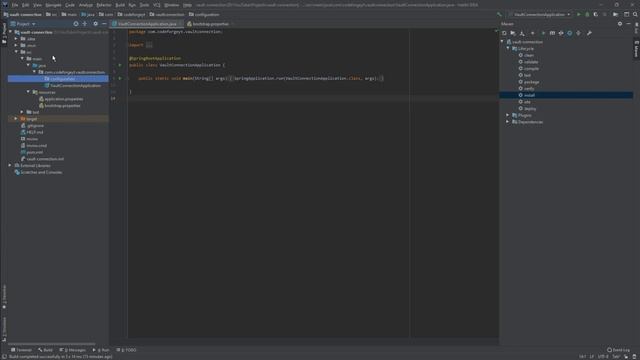Select Scratches and Consoles node
This screenshot has height=360, width=640.
click(x=38, y=172)
